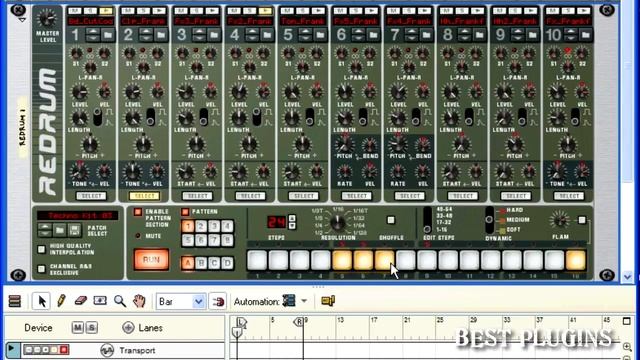This screenshot has height=360, width=640.
Task: Change the Edit Steps range switch
Action: click(x=427, y=220)
